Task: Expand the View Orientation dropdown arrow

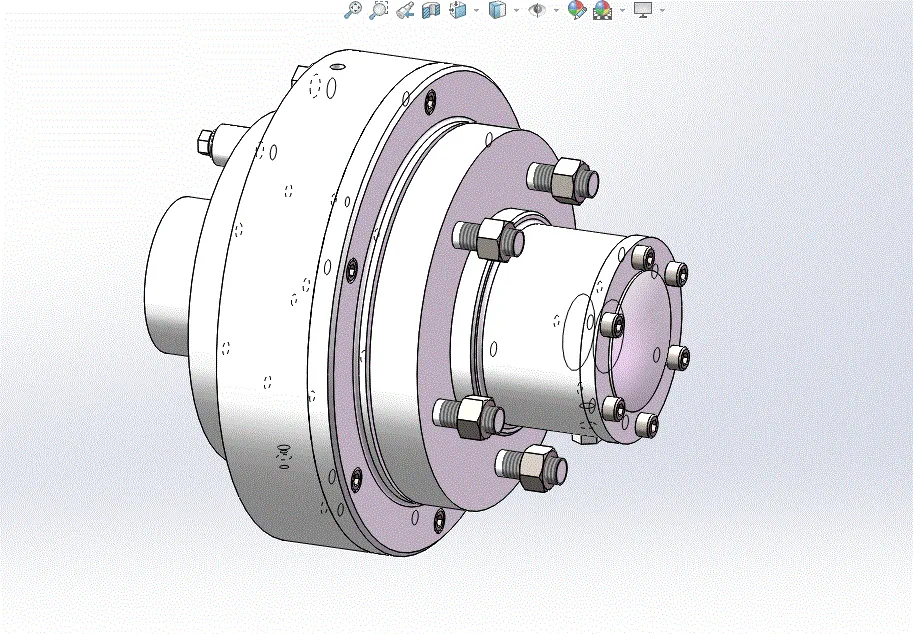Action: click(476, 10)
